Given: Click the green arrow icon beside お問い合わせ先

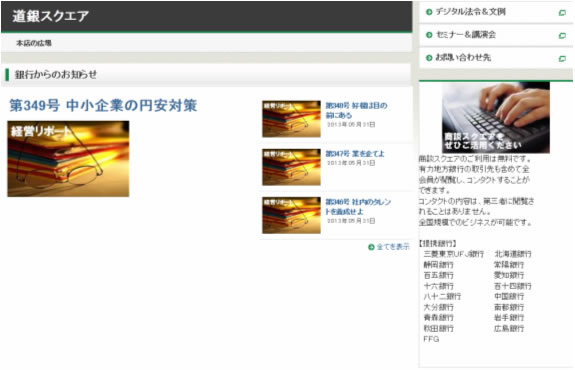Looking at the screenshot, I should click(x=429, y=58).
